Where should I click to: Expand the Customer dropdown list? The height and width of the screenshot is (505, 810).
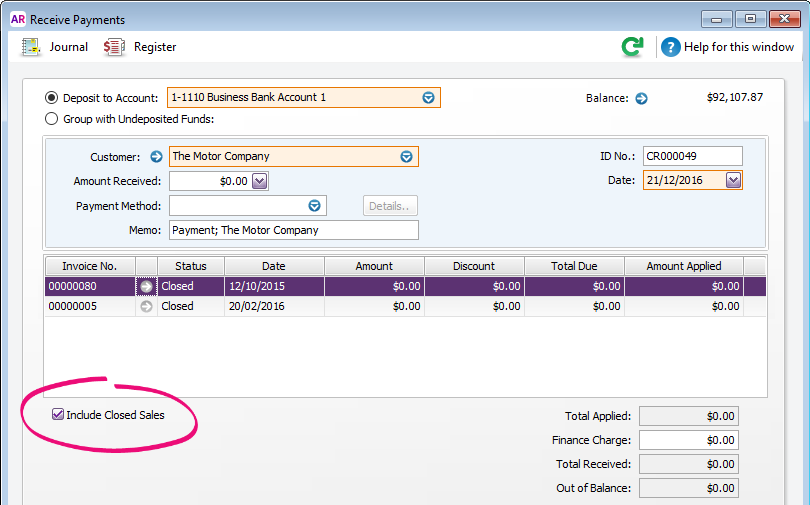tap(406, 157)
